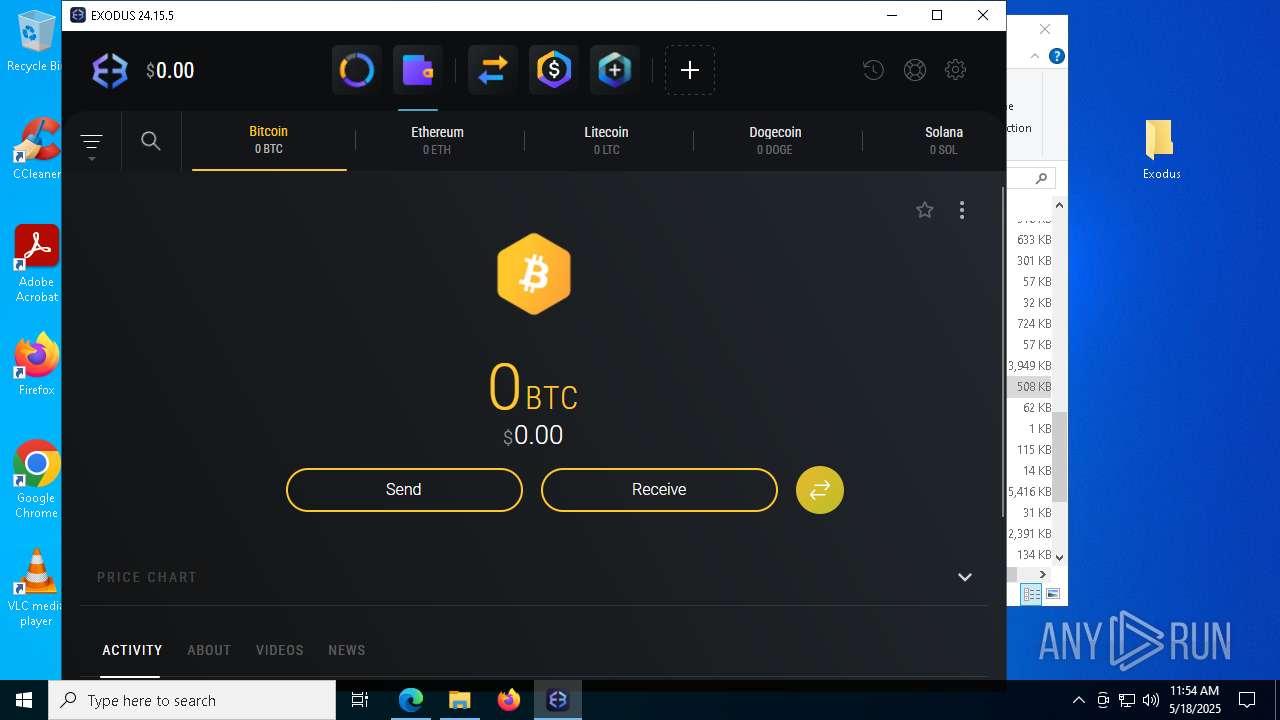The image size is (1280, 720).
Task: Click the Receive button
Action: (659, 490)
